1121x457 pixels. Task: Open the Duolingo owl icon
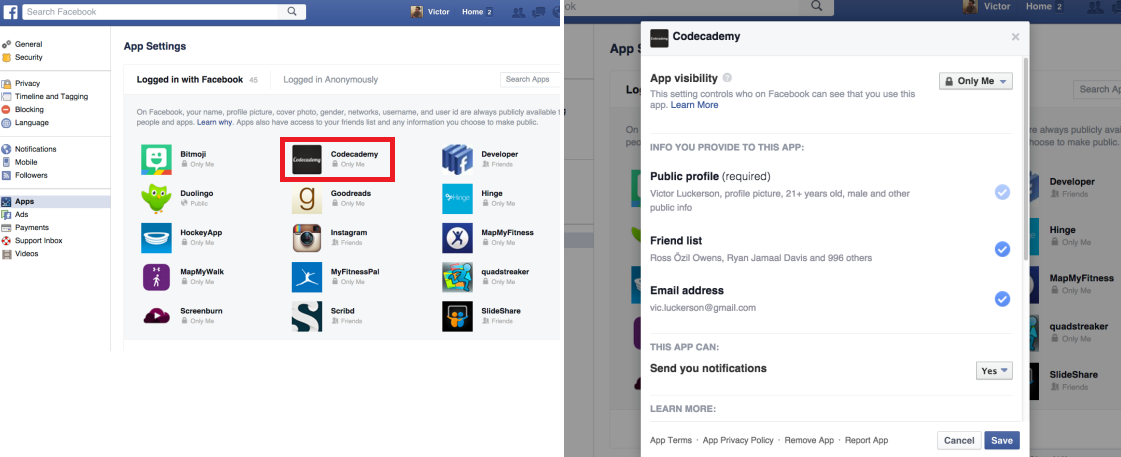[x=156, y=199]
